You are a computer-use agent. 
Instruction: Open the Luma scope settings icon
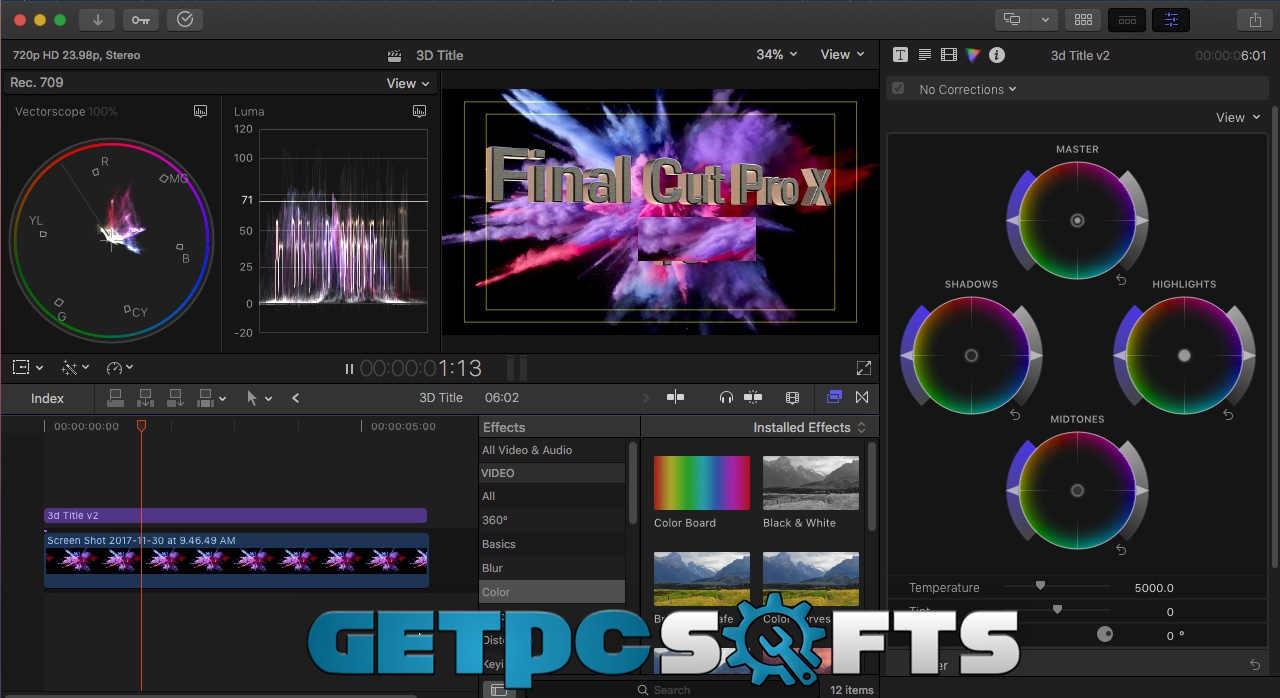pos(420,111)
